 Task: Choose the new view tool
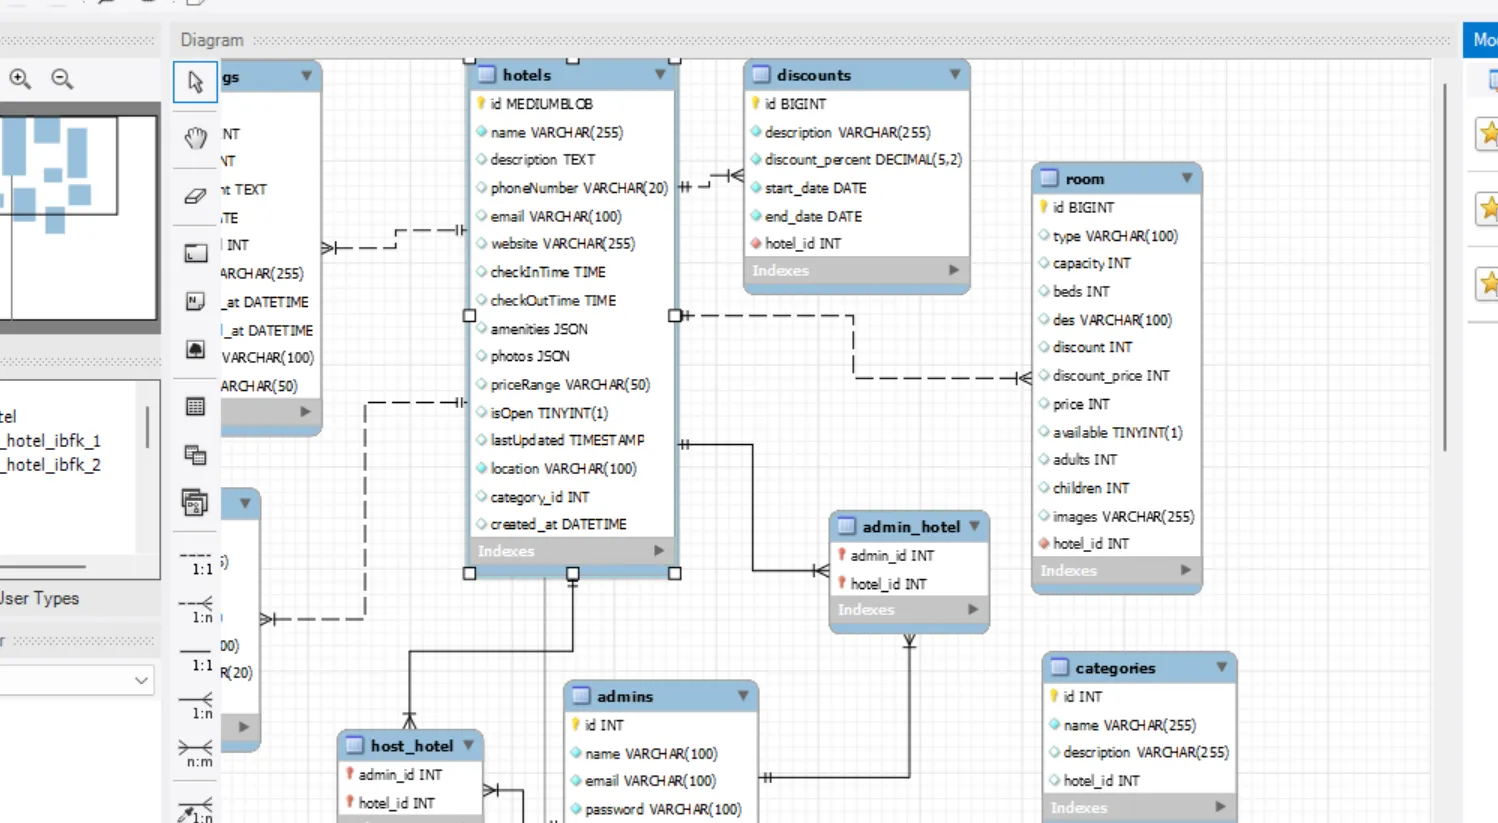(195, 455)
